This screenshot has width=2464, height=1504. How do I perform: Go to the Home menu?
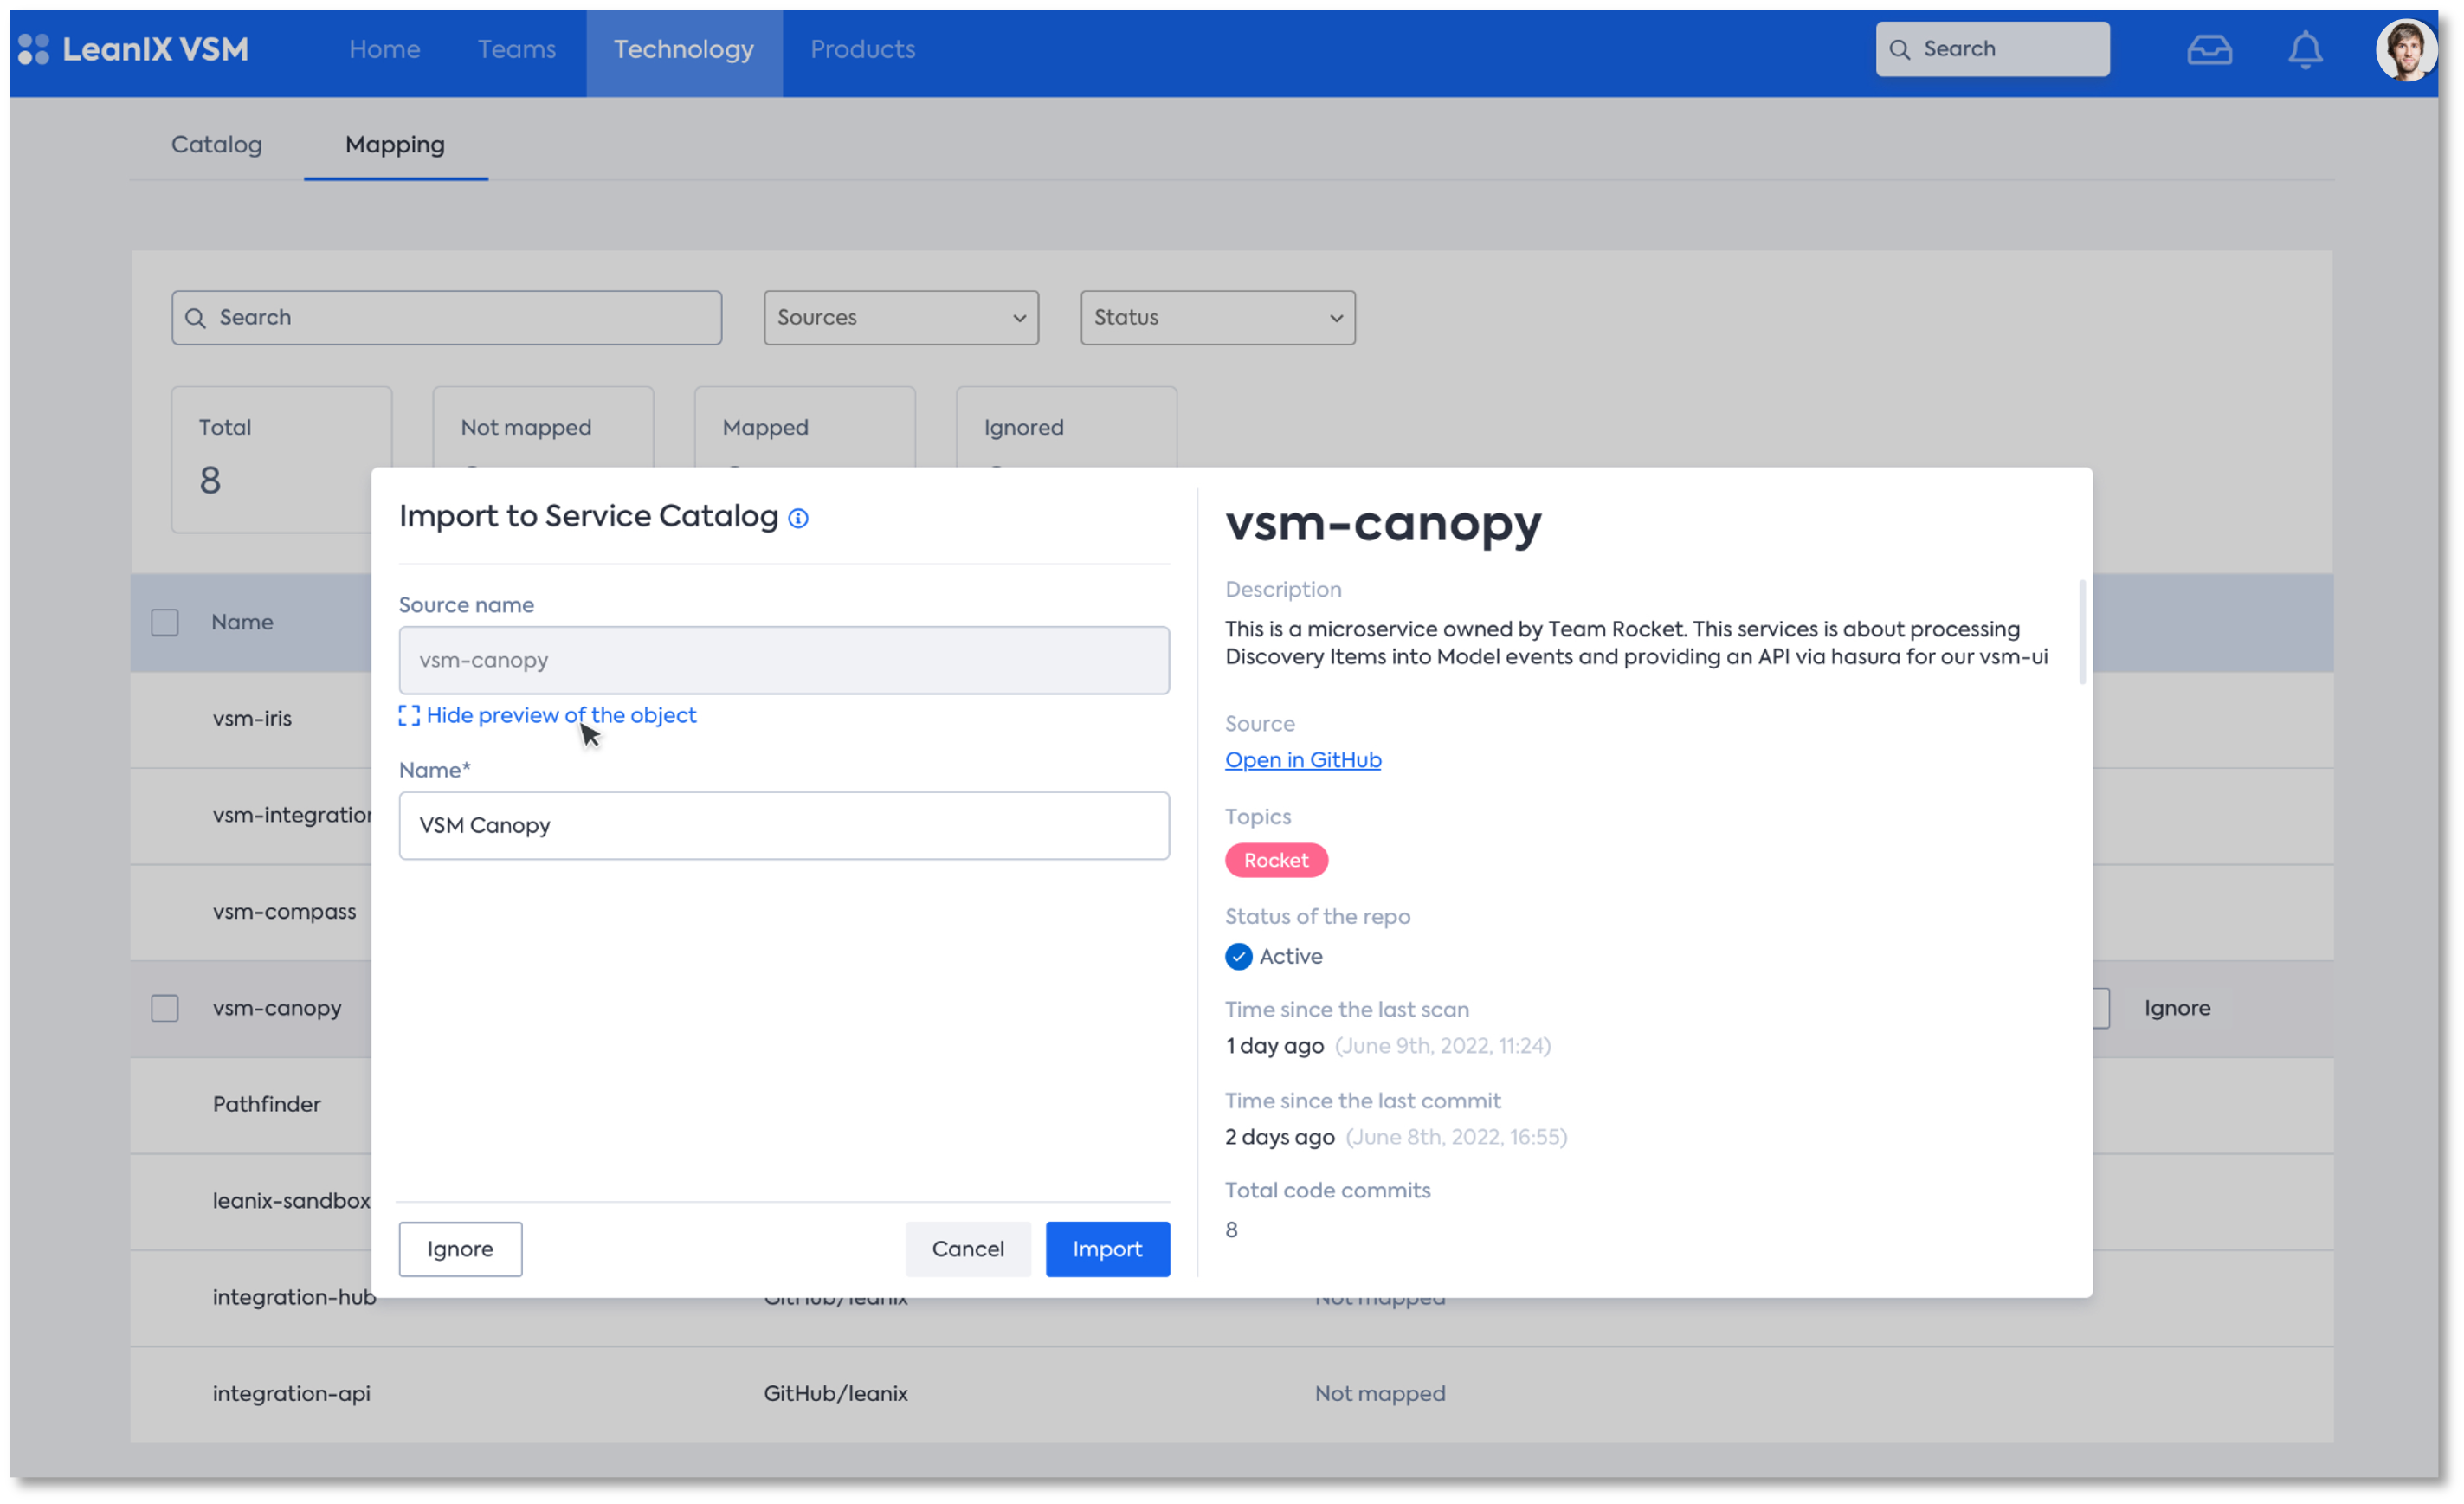coord(384,49)
